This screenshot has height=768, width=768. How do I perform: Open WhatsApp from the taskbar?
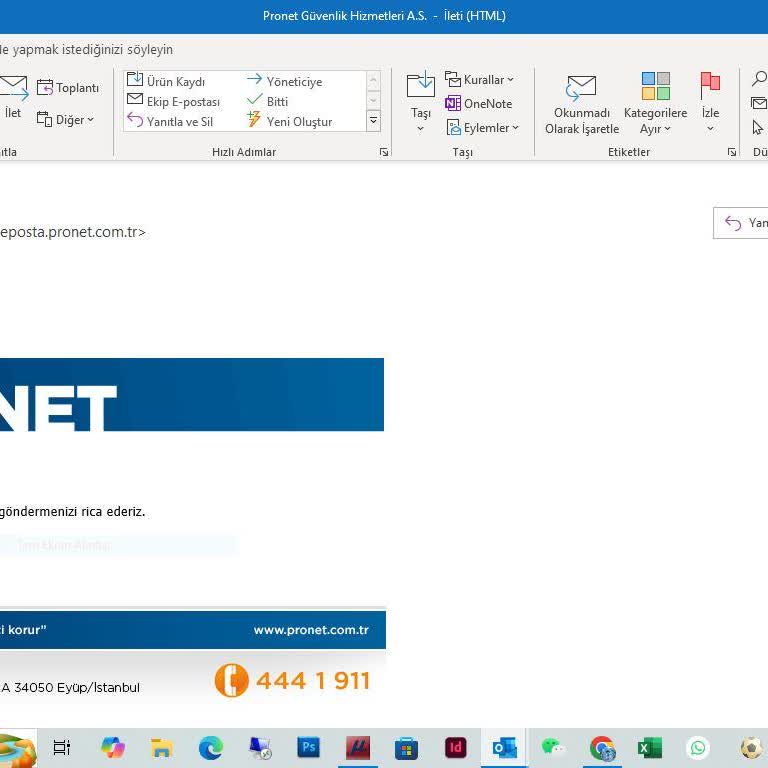click(698, 748)
